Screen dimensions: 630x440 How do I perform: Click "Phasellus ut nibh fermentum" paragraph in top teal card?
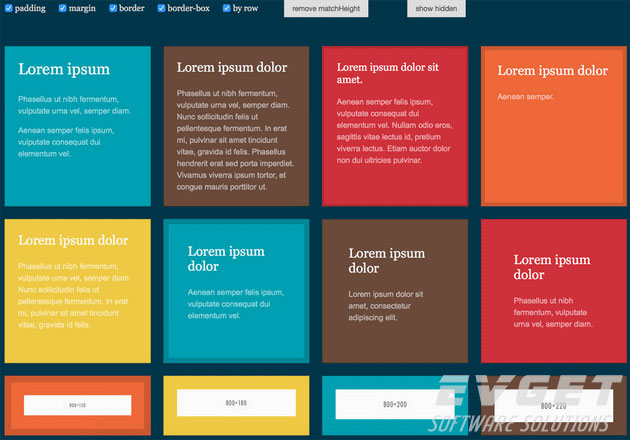point(74,105)
